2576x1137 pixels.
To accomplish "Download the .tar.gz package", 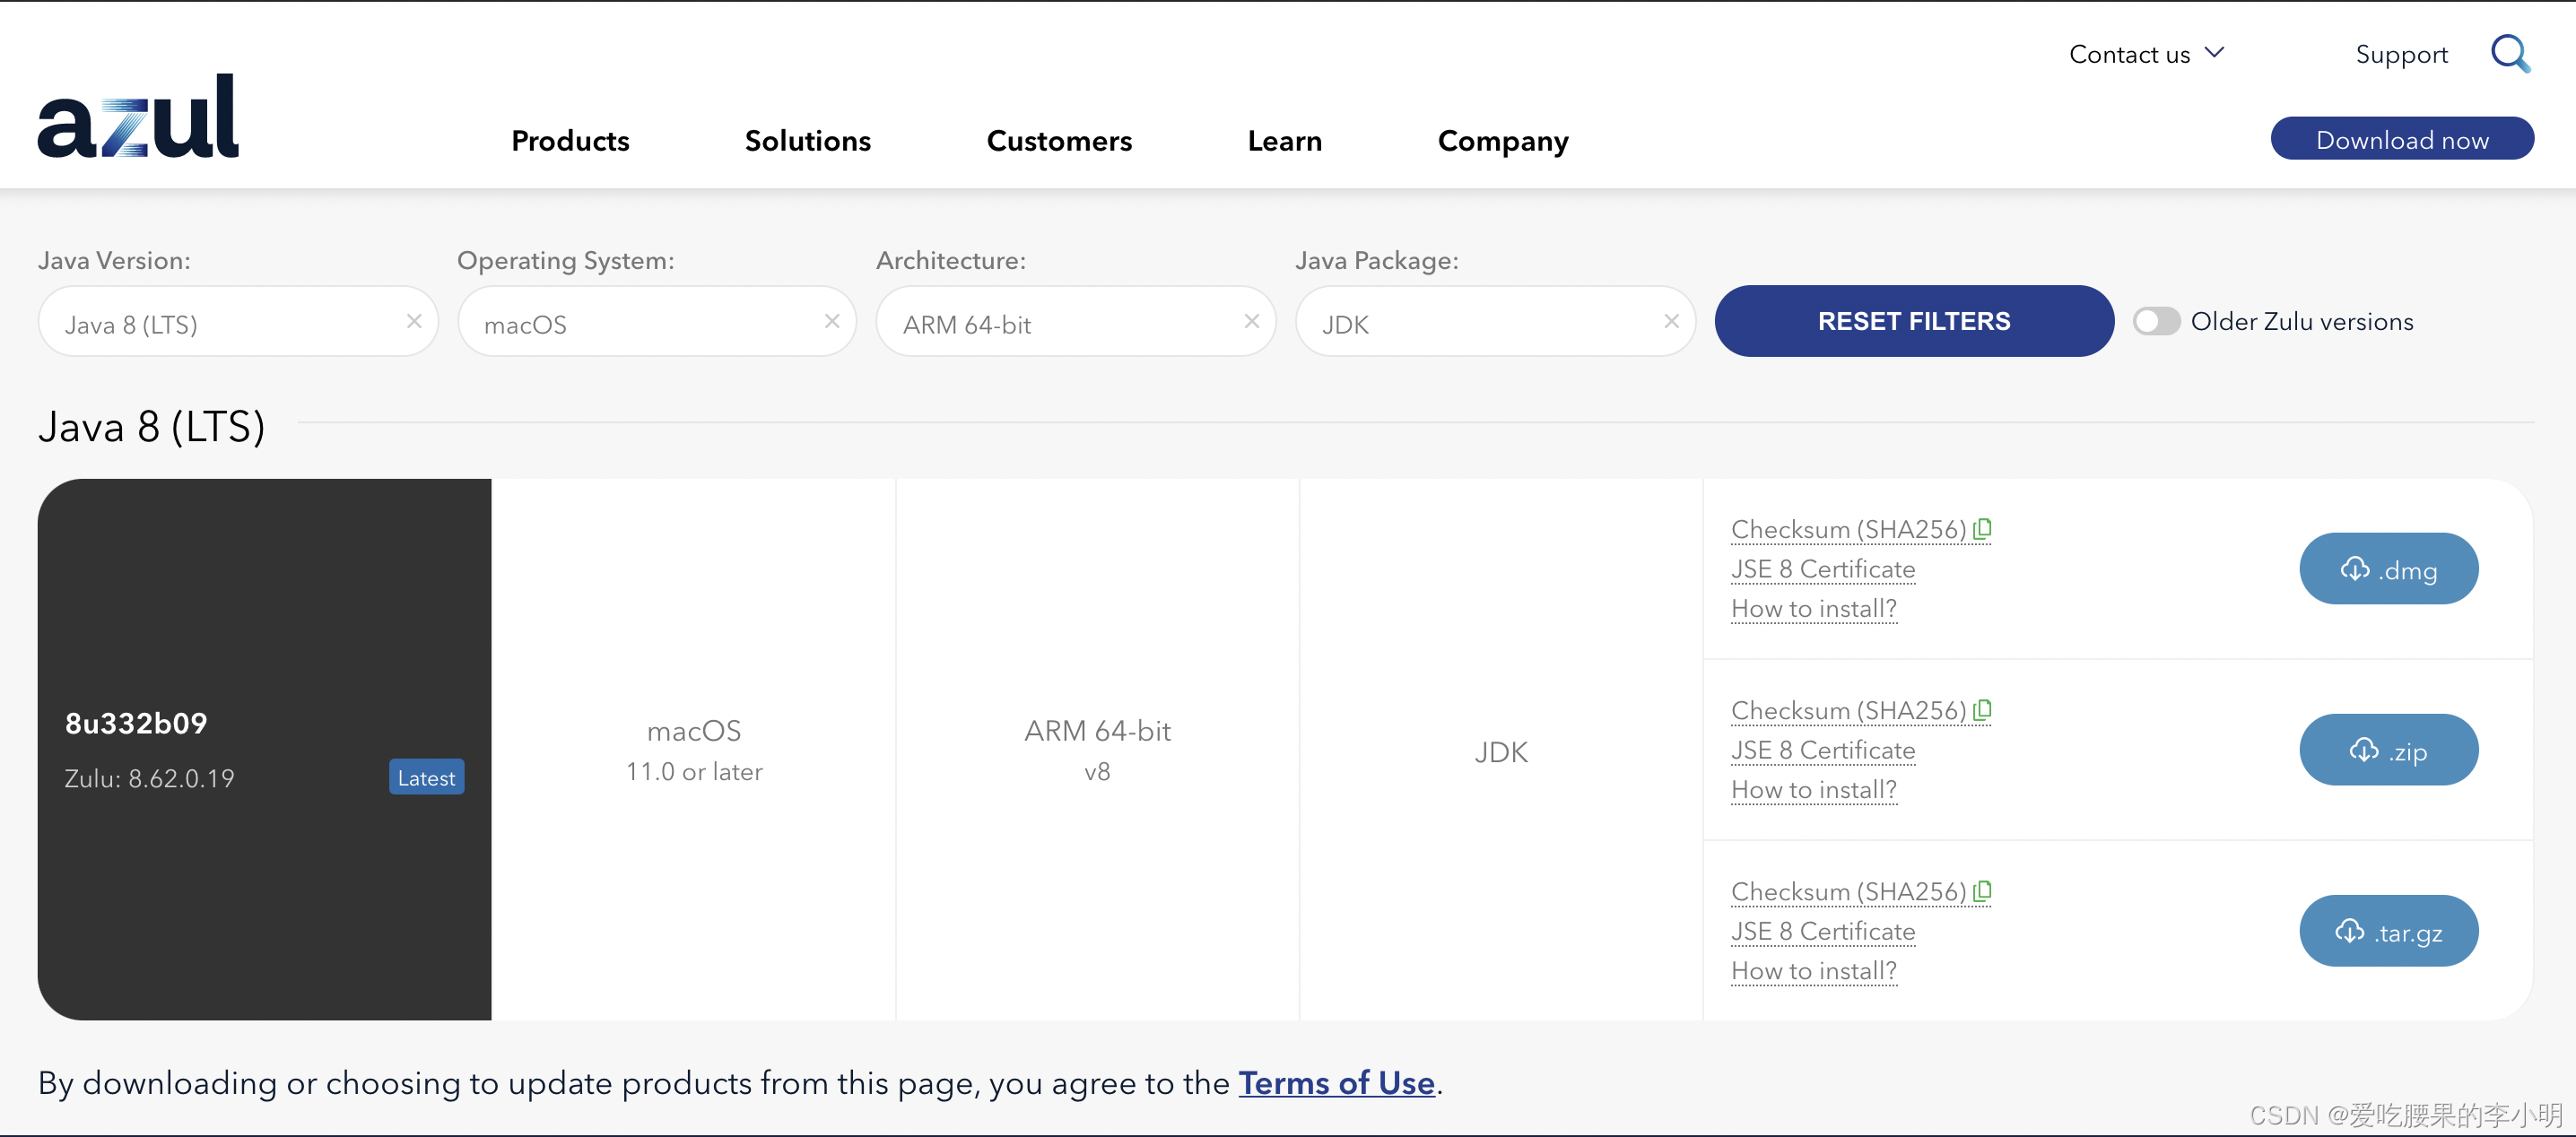I will pyautogui.click(x=2388, y=931).
